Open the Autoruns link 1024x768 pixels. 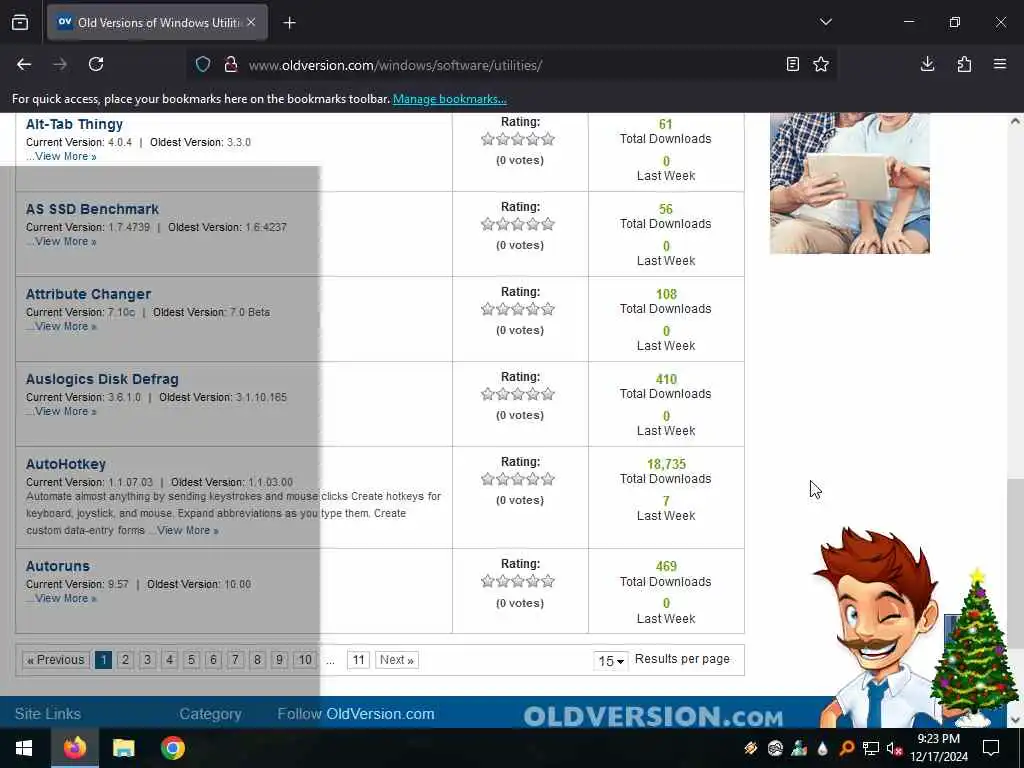(x=58, y=566)
